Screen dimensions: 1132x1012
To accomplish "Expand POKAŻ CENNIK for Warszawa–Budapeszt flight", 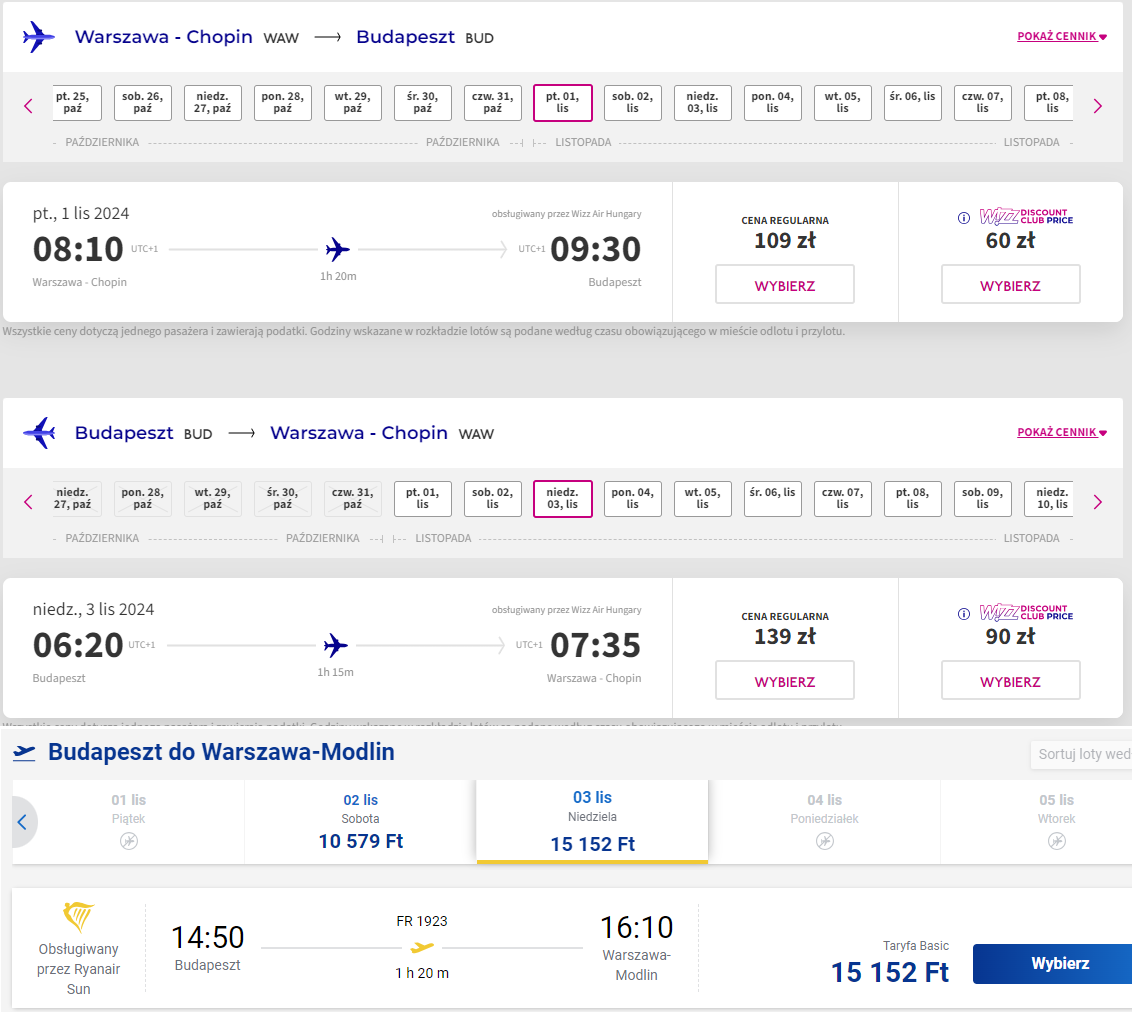I will tap(1061, 36).
